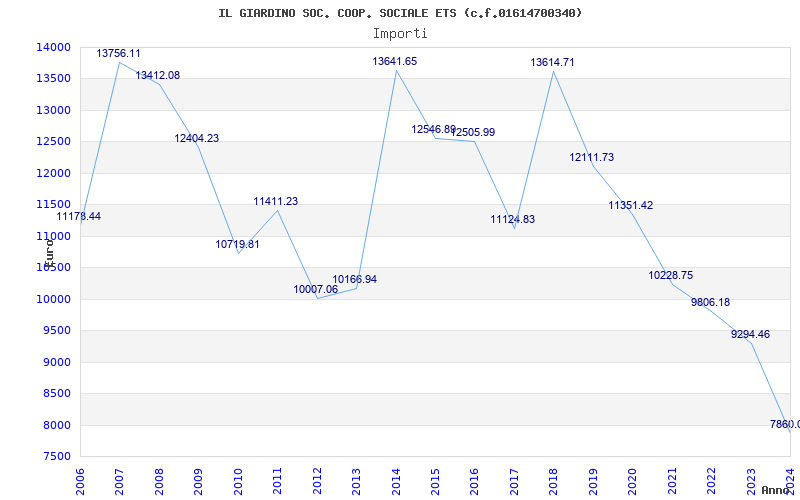Screen dimensions: 800x500
Task: Click x-axis year 2015
Action: [435, 481]
